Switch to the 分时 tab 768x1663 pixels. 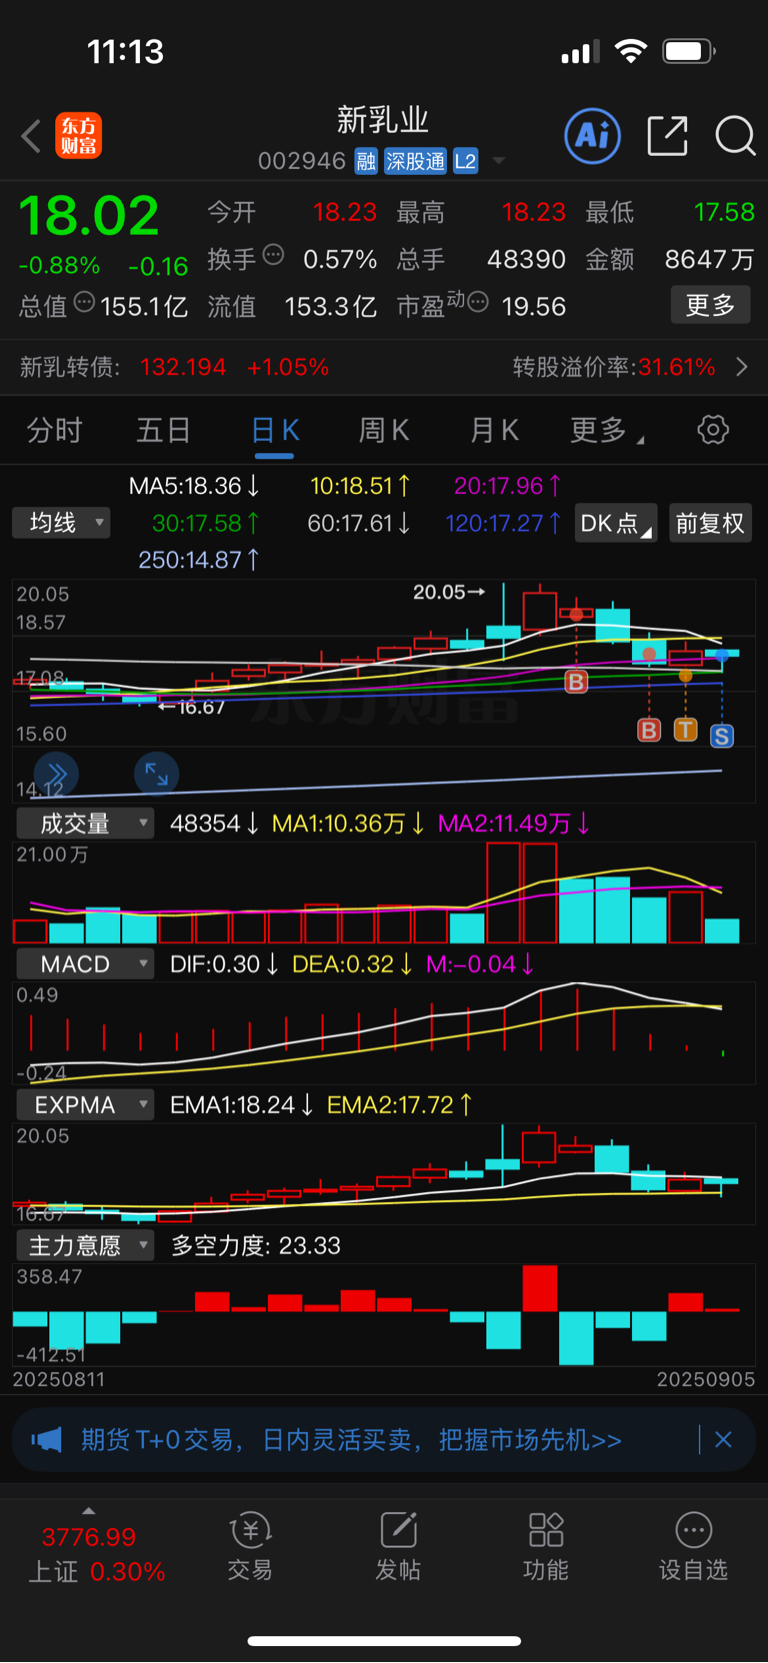click(x=54, y=431)
